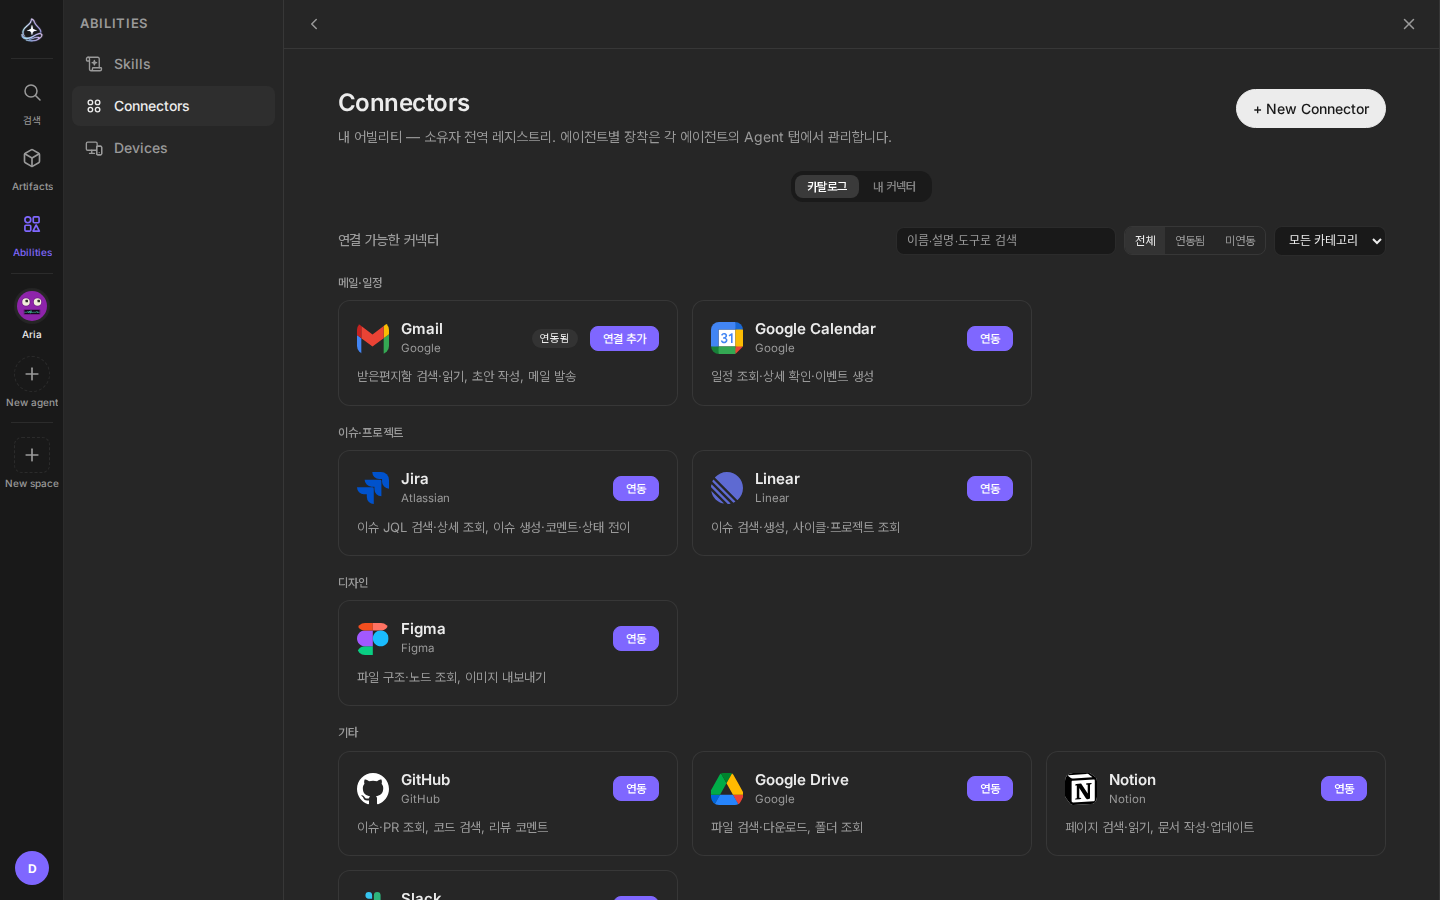1440x900 pixels.
Task: Open the search (검색) sidebar icon
Action: click(32, 93)
